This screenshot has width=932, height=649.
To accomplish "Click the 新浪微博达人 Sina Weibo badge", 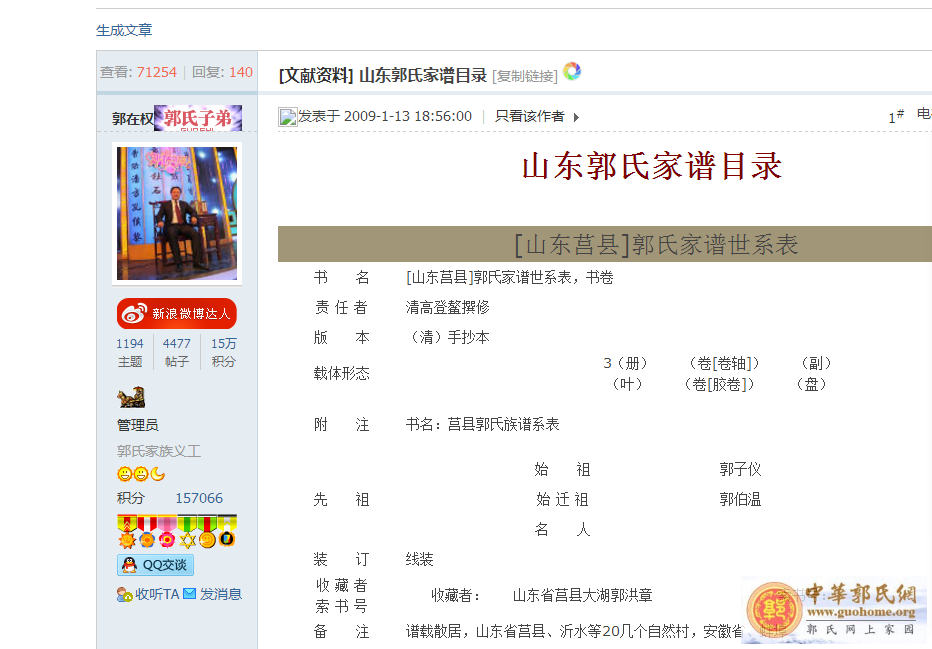I will tap(176, 313).
